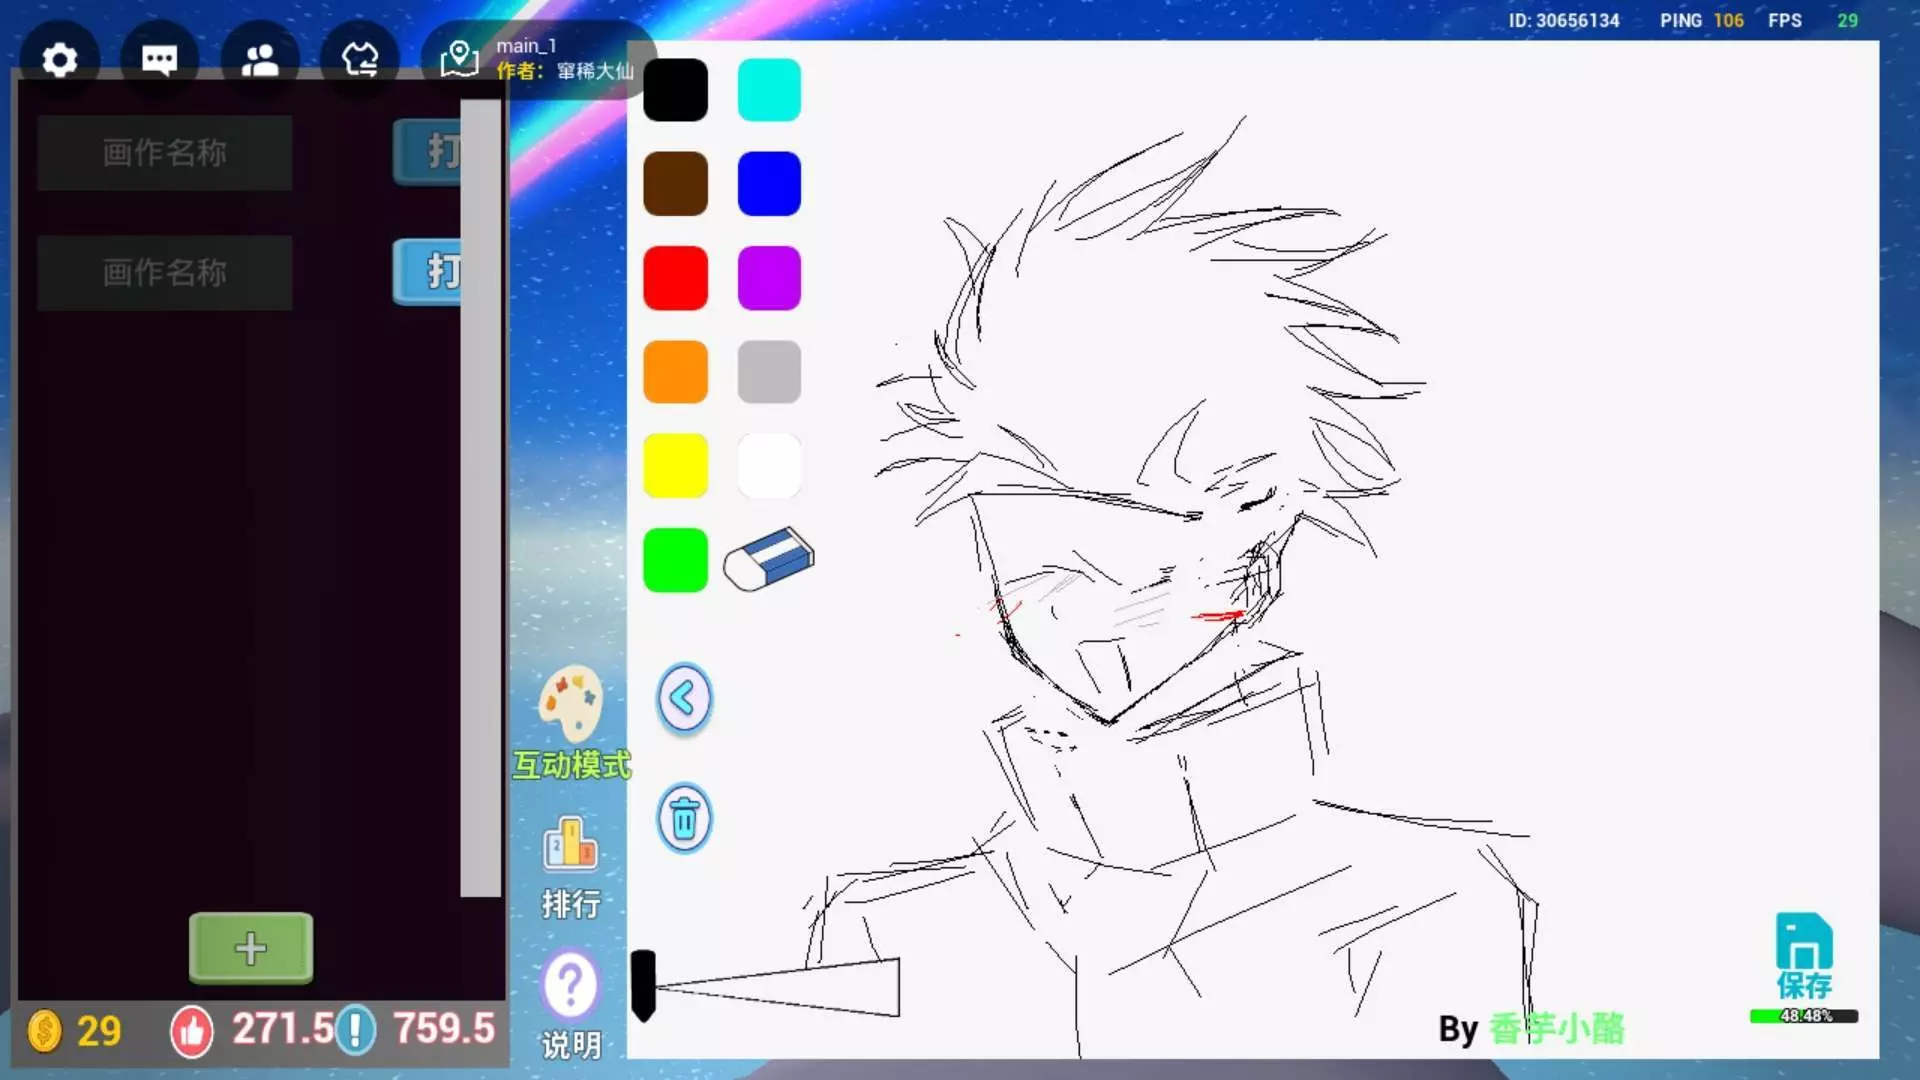Click the green plus add button
The image size is (1920, 1080).
(251, 948)
